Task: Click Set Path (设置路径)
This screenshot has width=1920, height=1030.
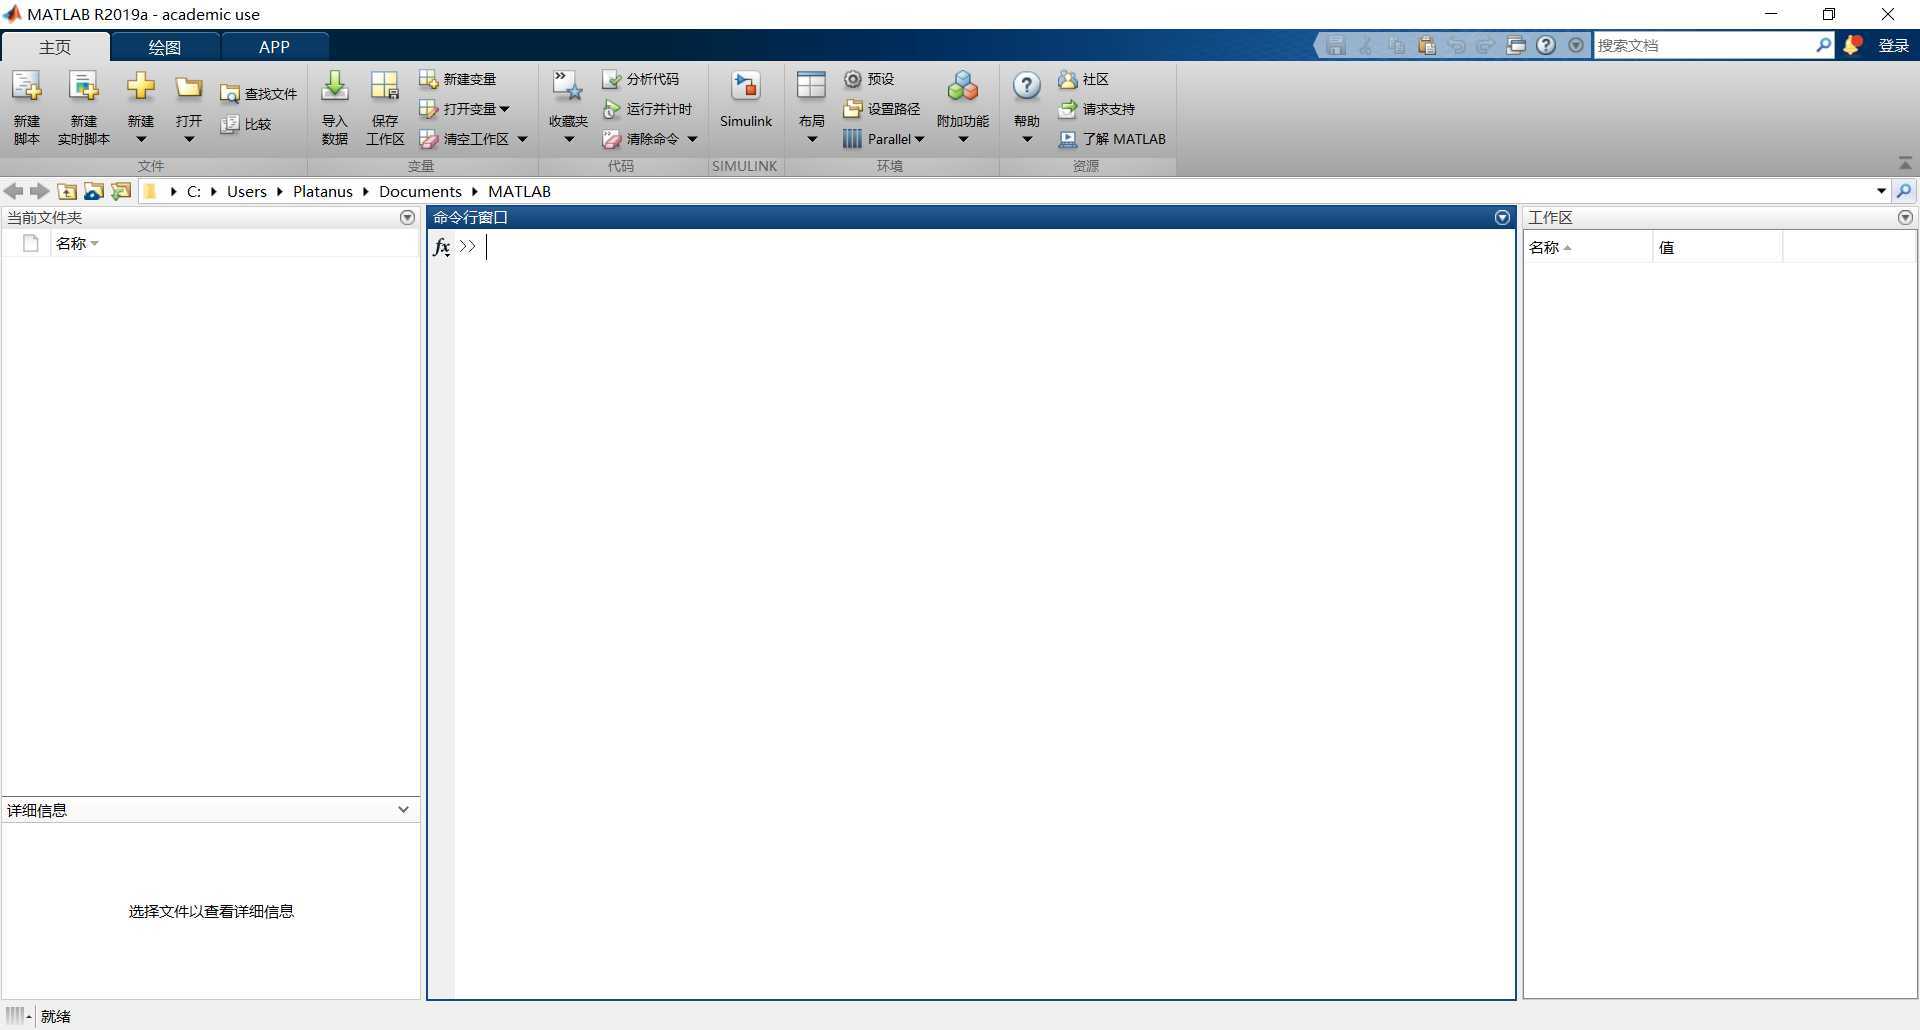Action: [x=881, y=109]
